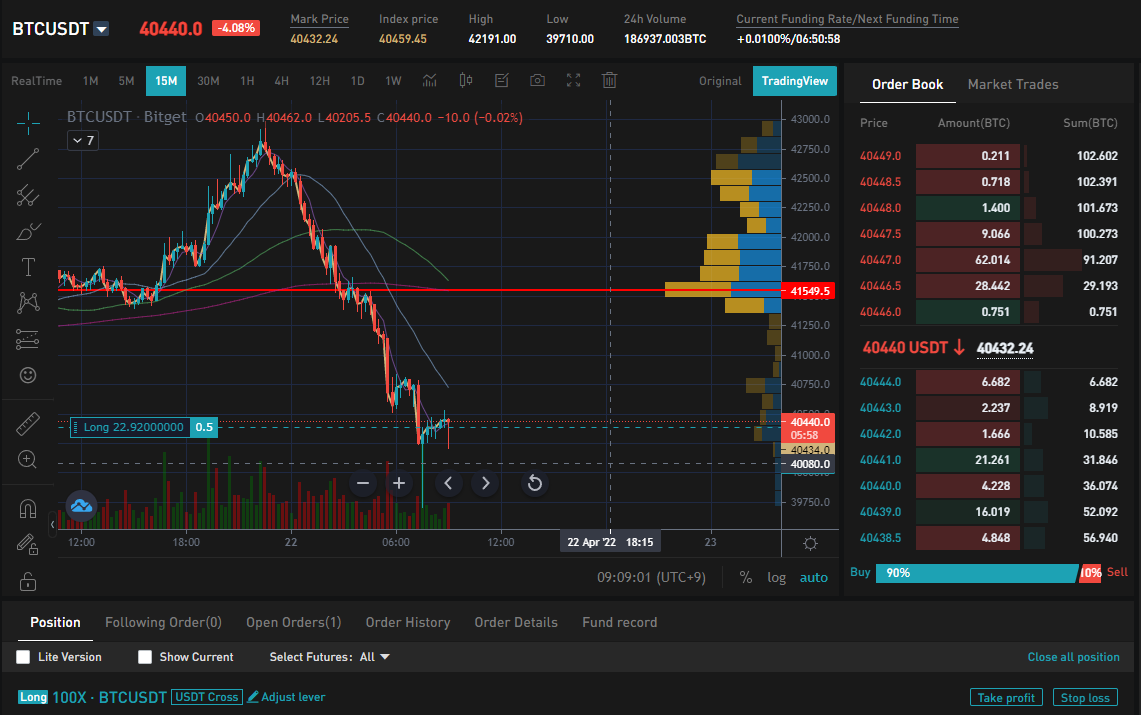This screenshot has width=1141, height=715.
Task: Open candlestick chart style selector
Action: (x=466, y=81)
